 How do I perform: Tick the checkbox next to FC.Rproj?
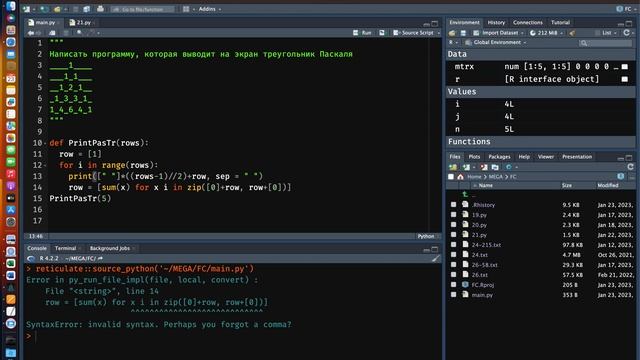point(453,284)
